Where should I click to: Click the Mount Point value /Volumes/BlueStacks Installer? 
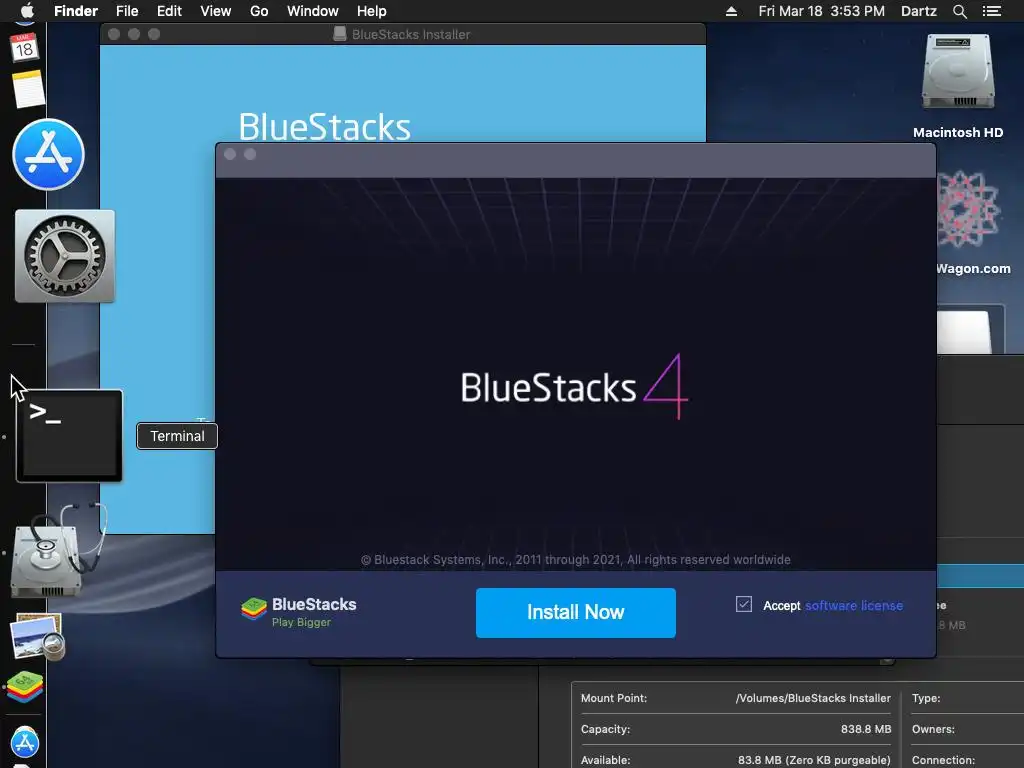click(x=813, y=698)
